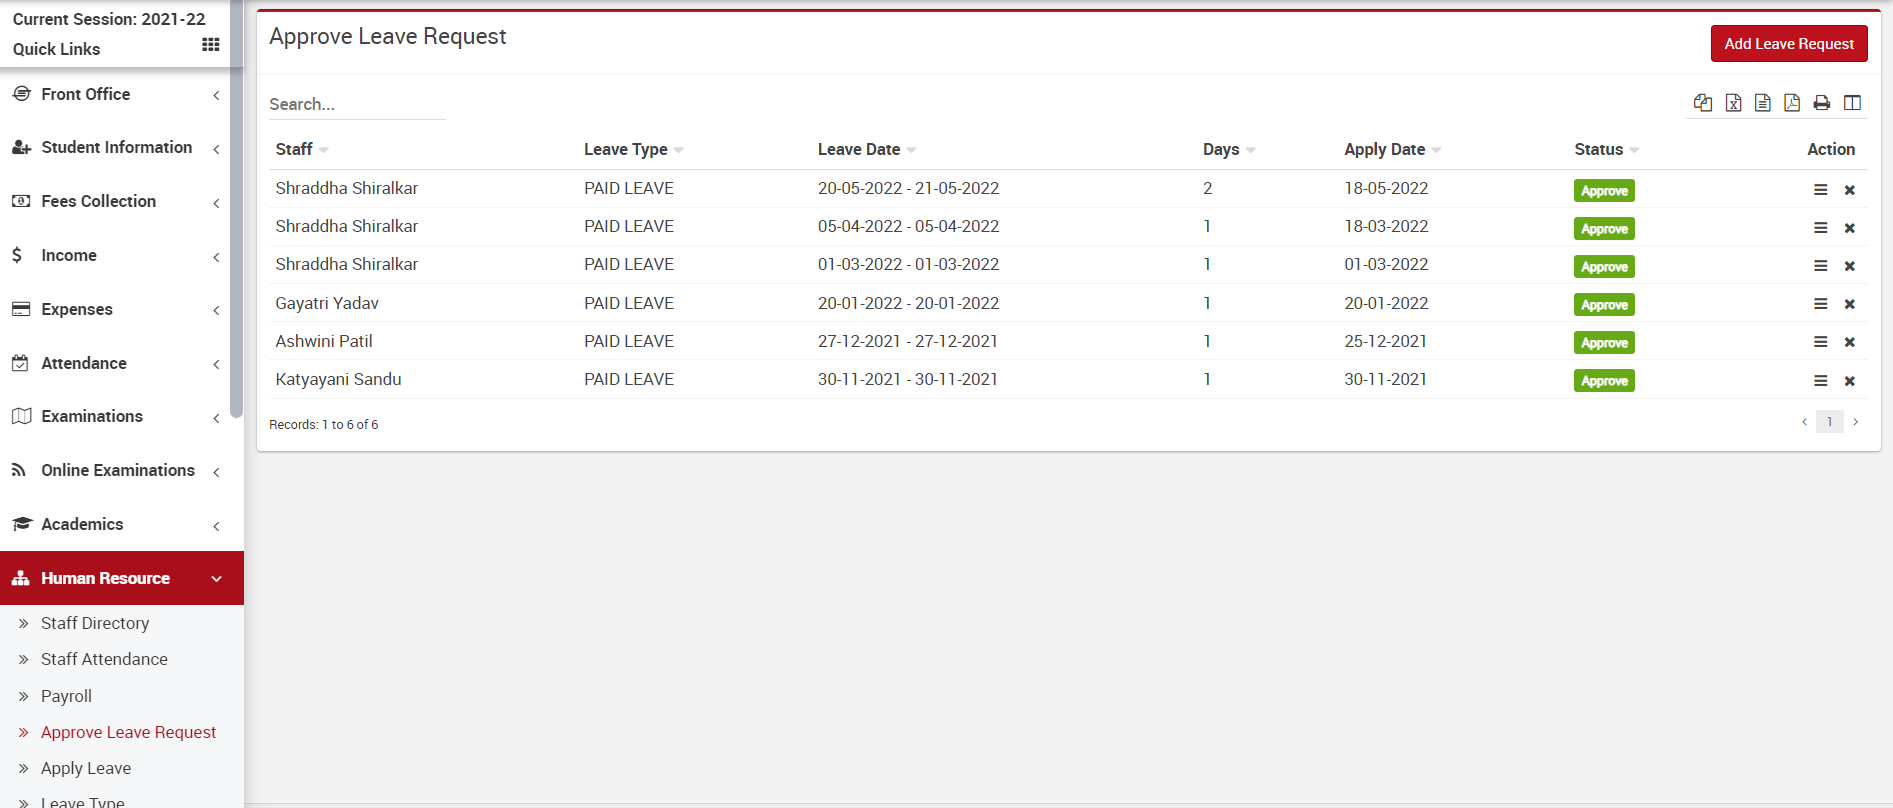View details of Gayatri Yadav's leave request
Screen dimensions: 1893x808
[x=1820, y=304]
